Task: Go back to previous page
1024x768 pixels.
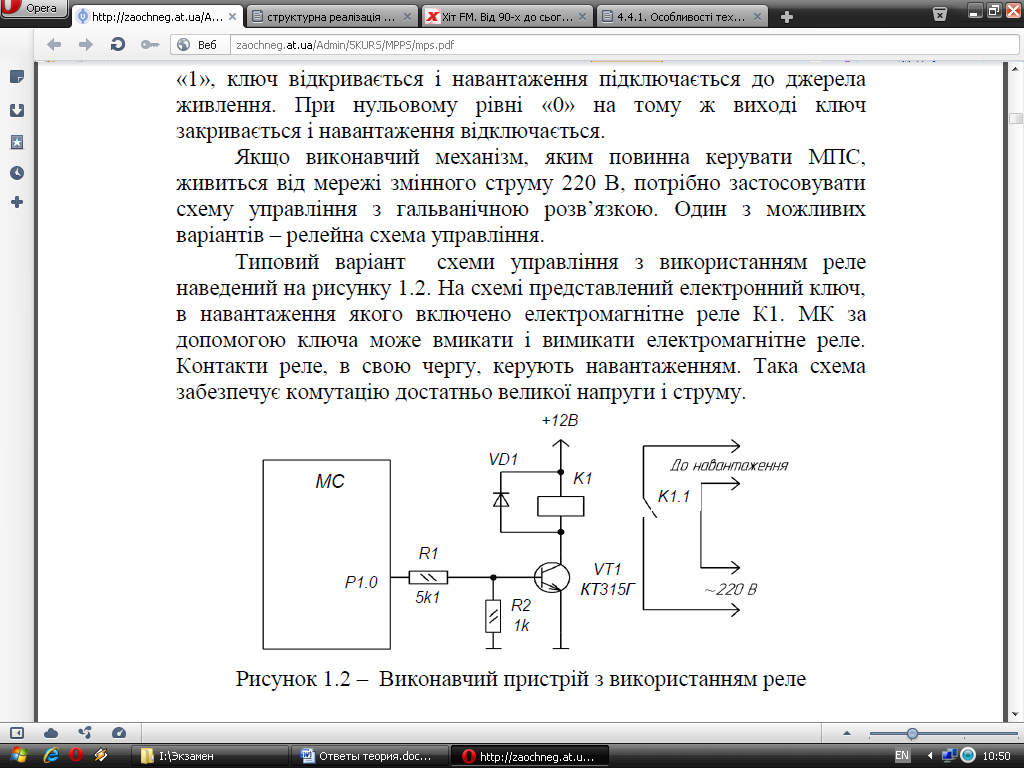Action: coord(55,44)
